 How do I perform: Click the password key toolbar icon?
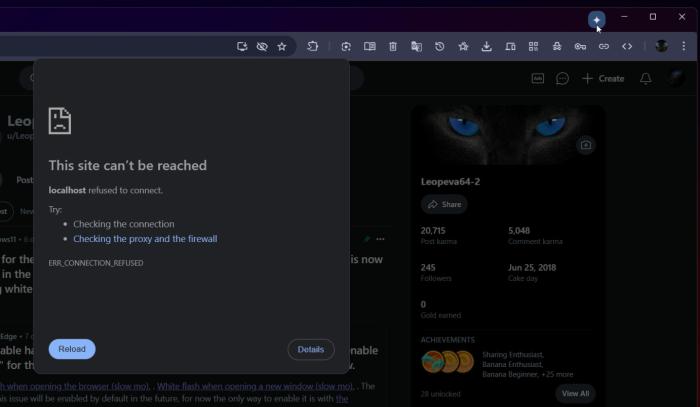pos(580,46)
